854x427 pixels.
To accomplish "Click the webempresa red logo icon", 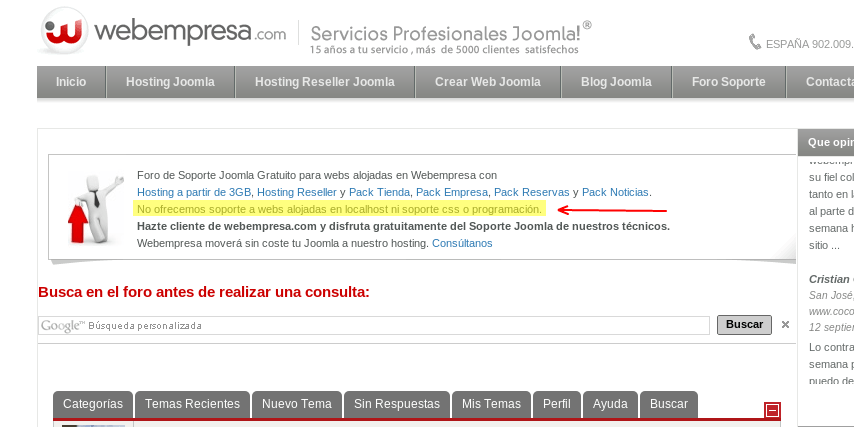I will (64, 30).
